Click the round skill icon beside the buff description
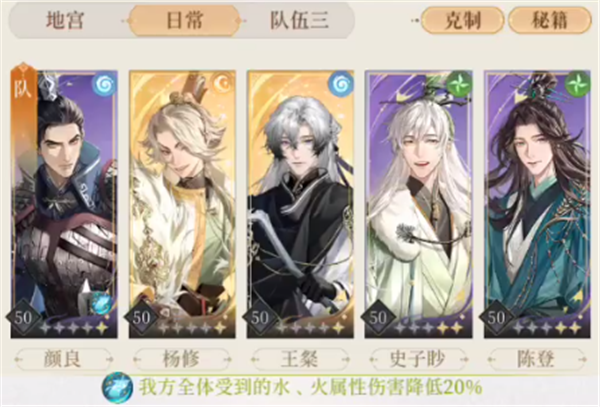This screenshot has height=407, width=600. click(x=117, y=387)
